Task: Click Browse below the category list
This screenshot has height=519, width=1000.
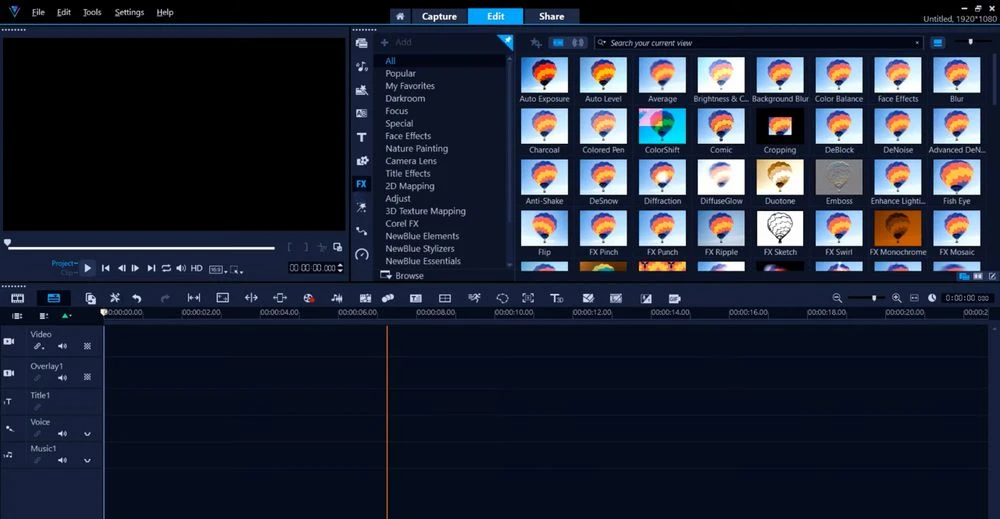Action: tap(409, 275)
